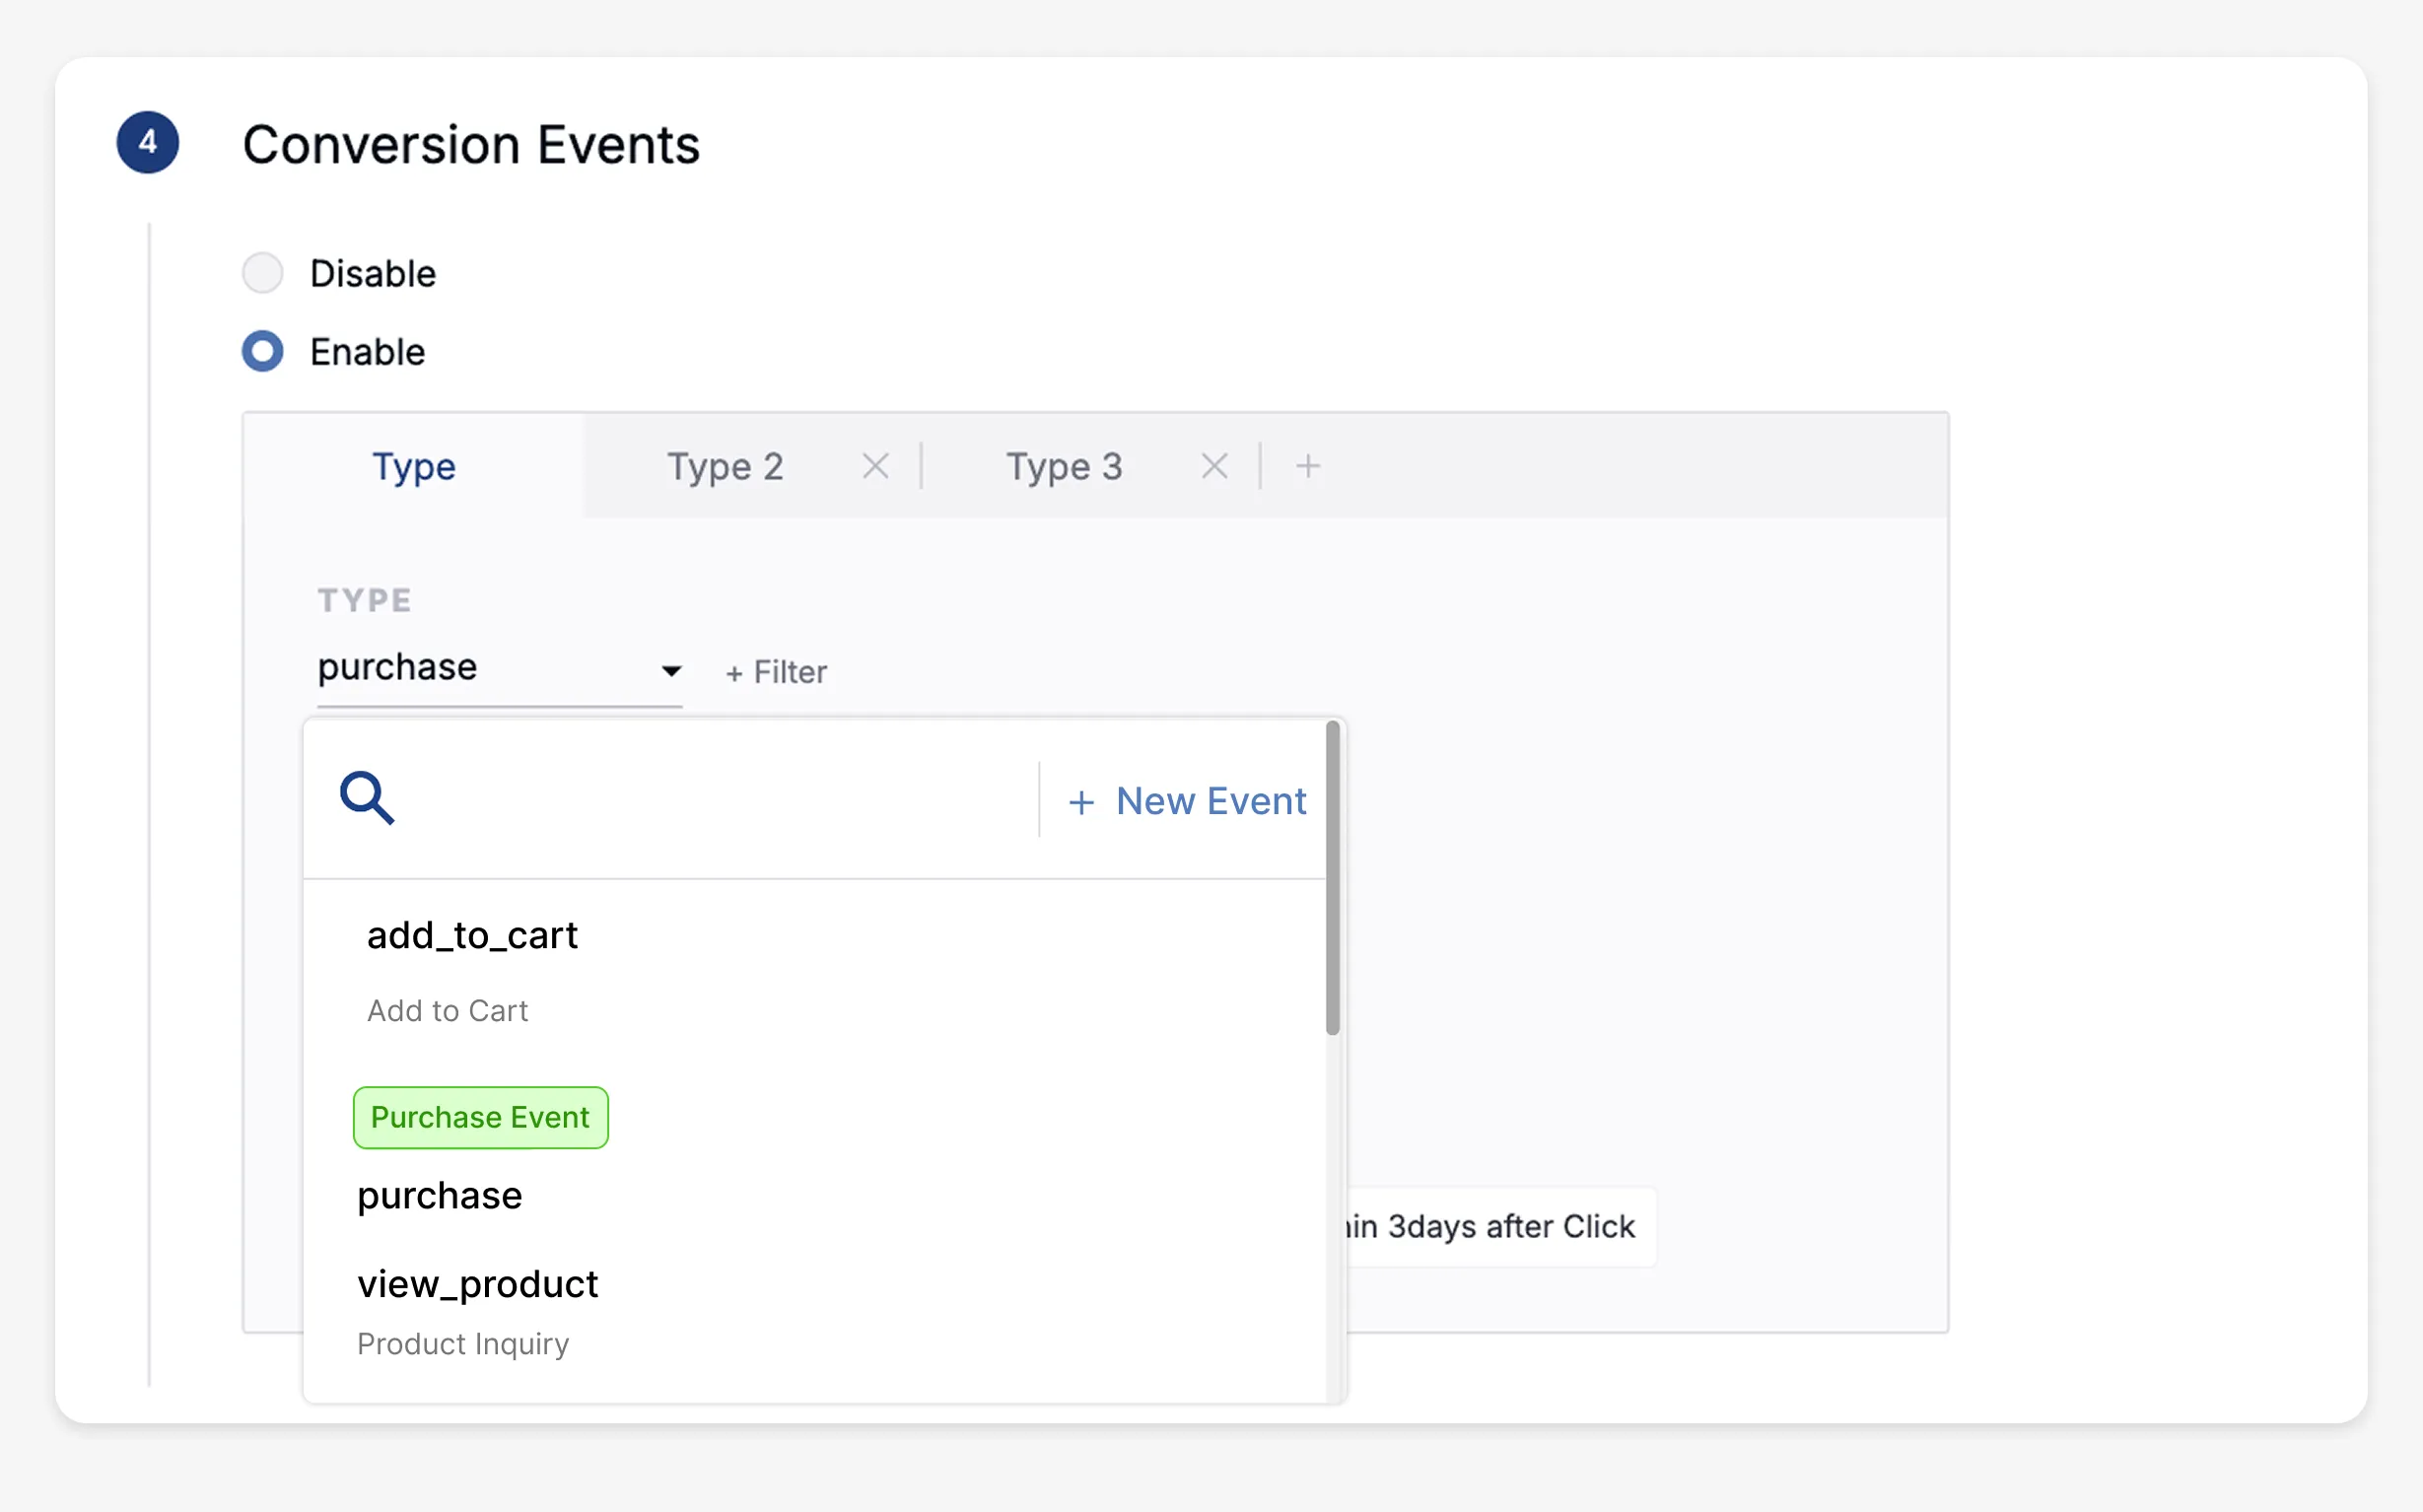Open the Type 2 tab
The image size is (2423, 1512).
pos(725,467)
